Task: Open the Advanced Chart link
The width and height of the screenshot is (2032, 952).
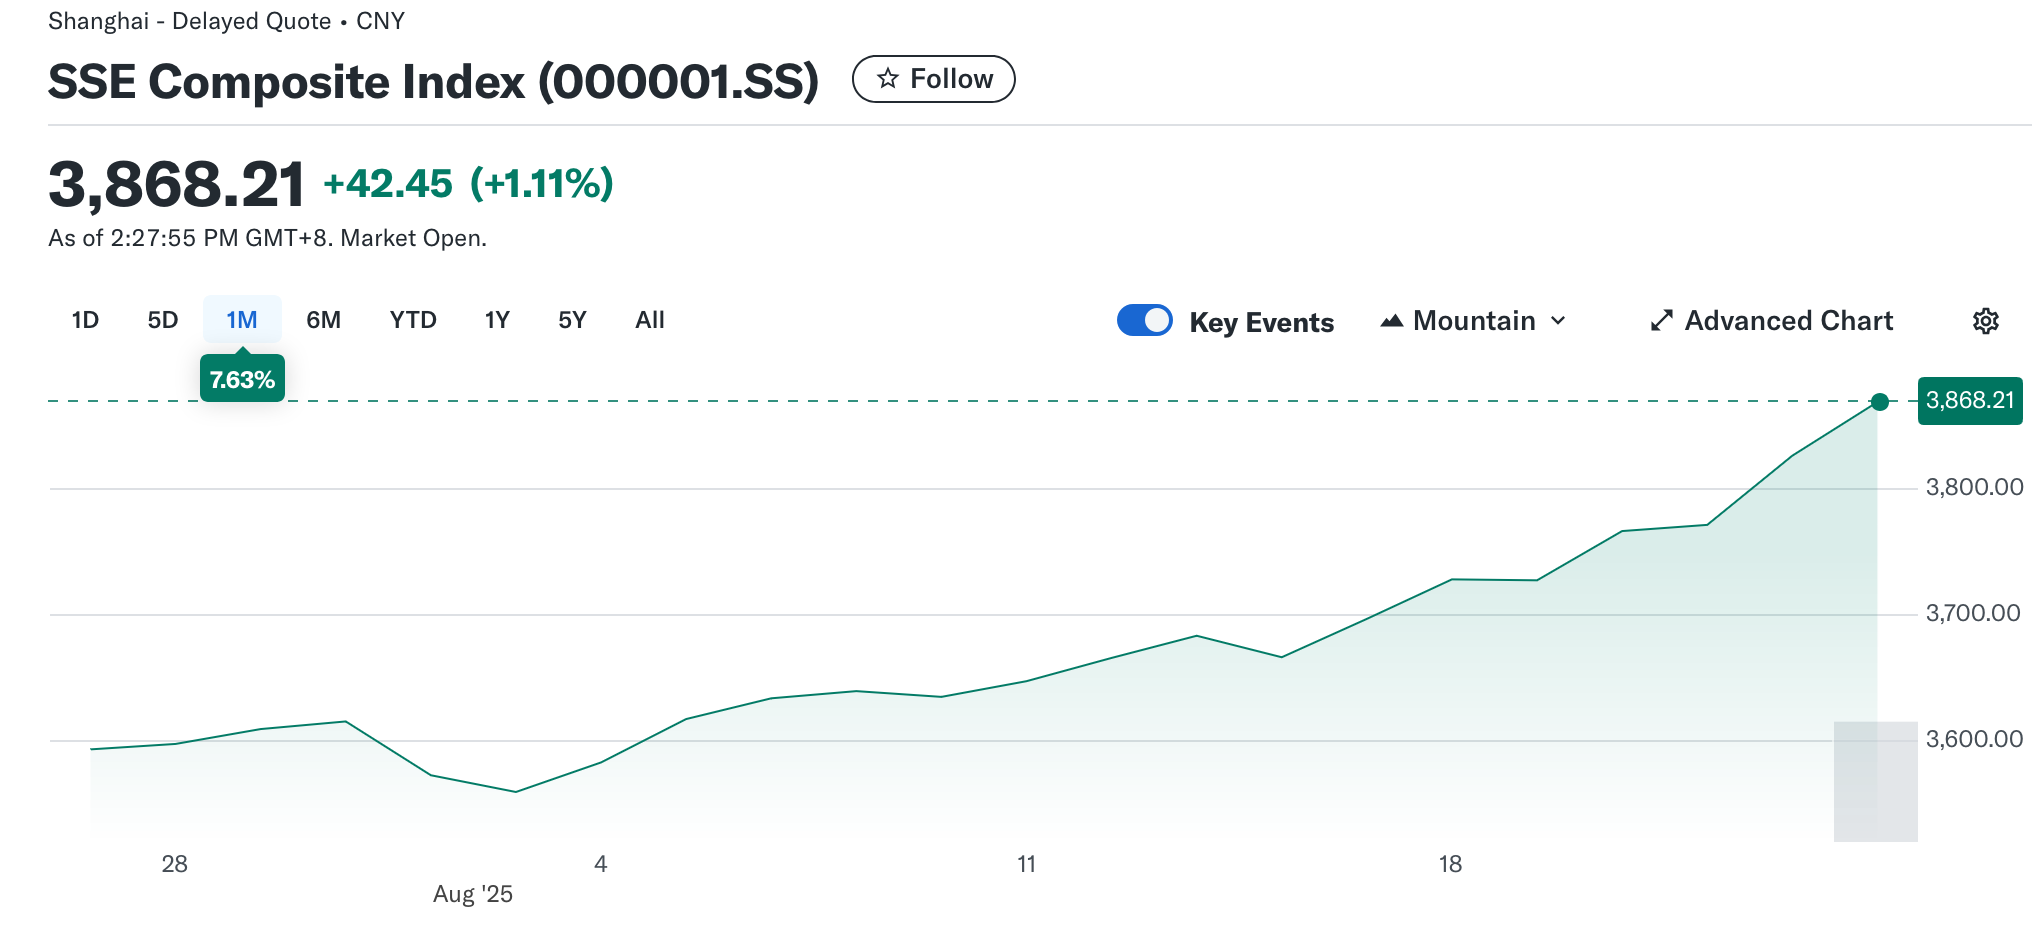Action: (x=1788, y=321)
